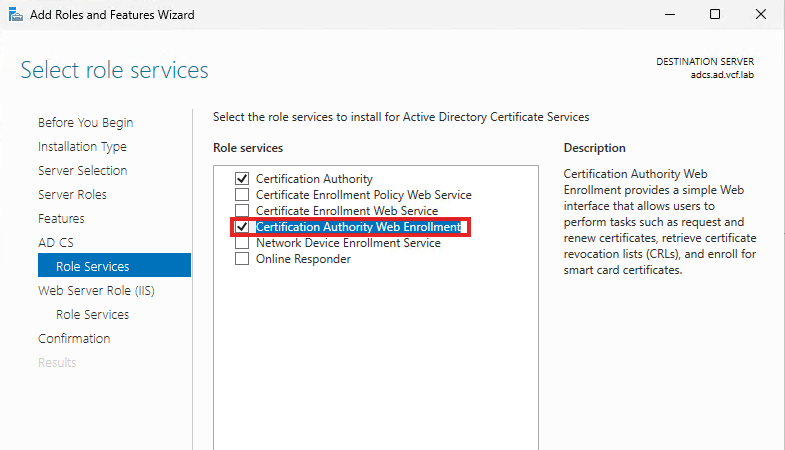Untick Certification Authority Web Enrollment checkbox
This screenshot has width=785, height=450.
click(242, 227)
